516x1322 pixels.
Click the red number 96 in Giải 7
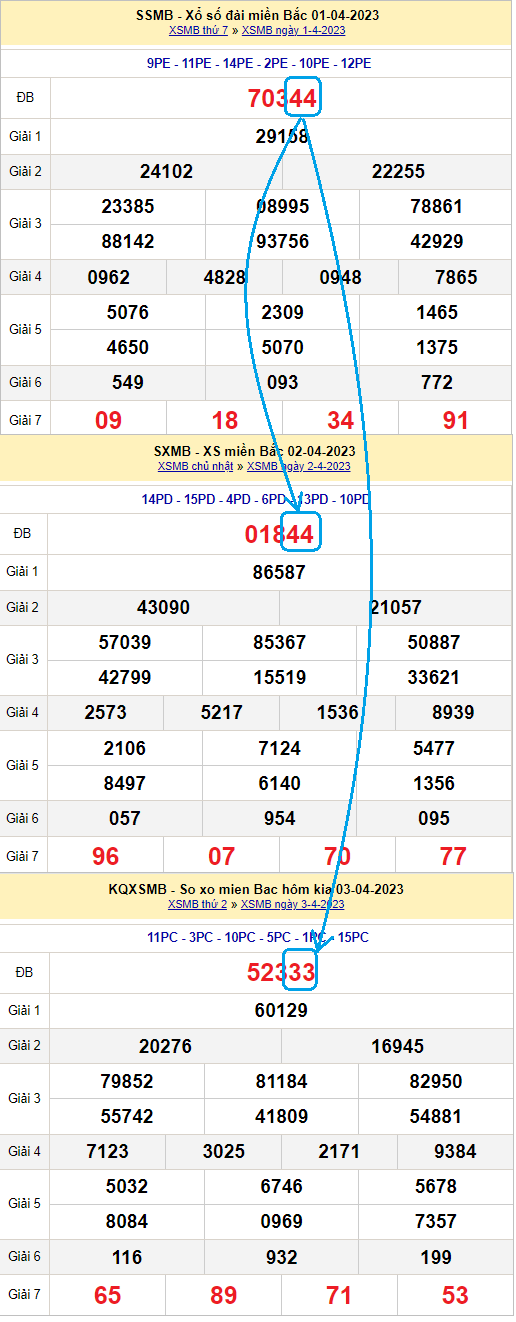105,856
